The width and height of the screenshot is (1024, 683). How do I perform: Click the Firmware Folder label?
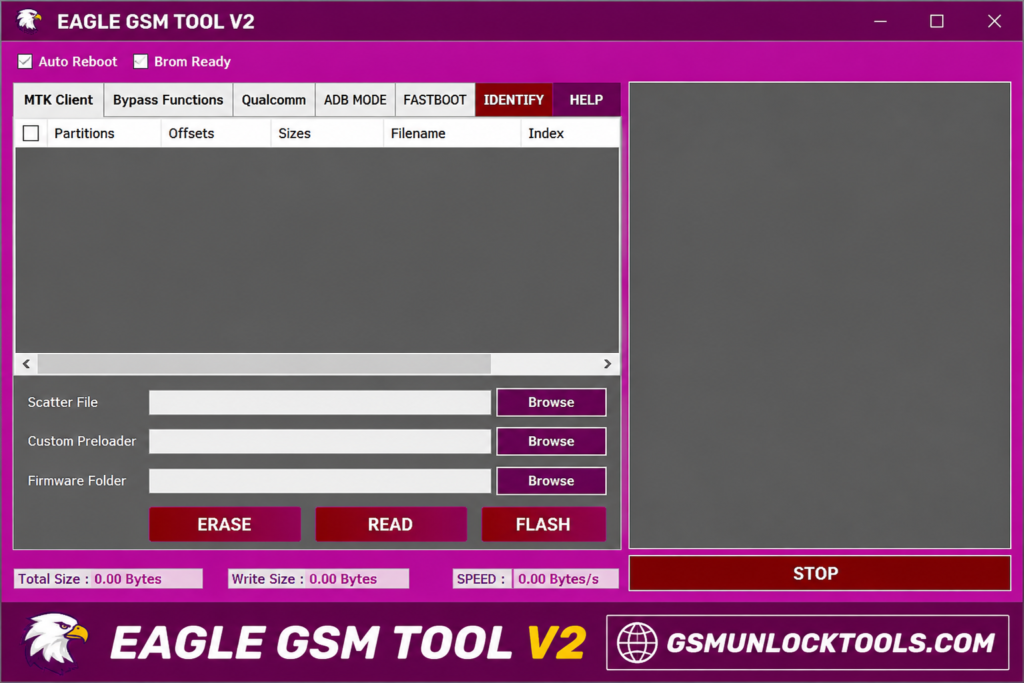click(76, 481)
